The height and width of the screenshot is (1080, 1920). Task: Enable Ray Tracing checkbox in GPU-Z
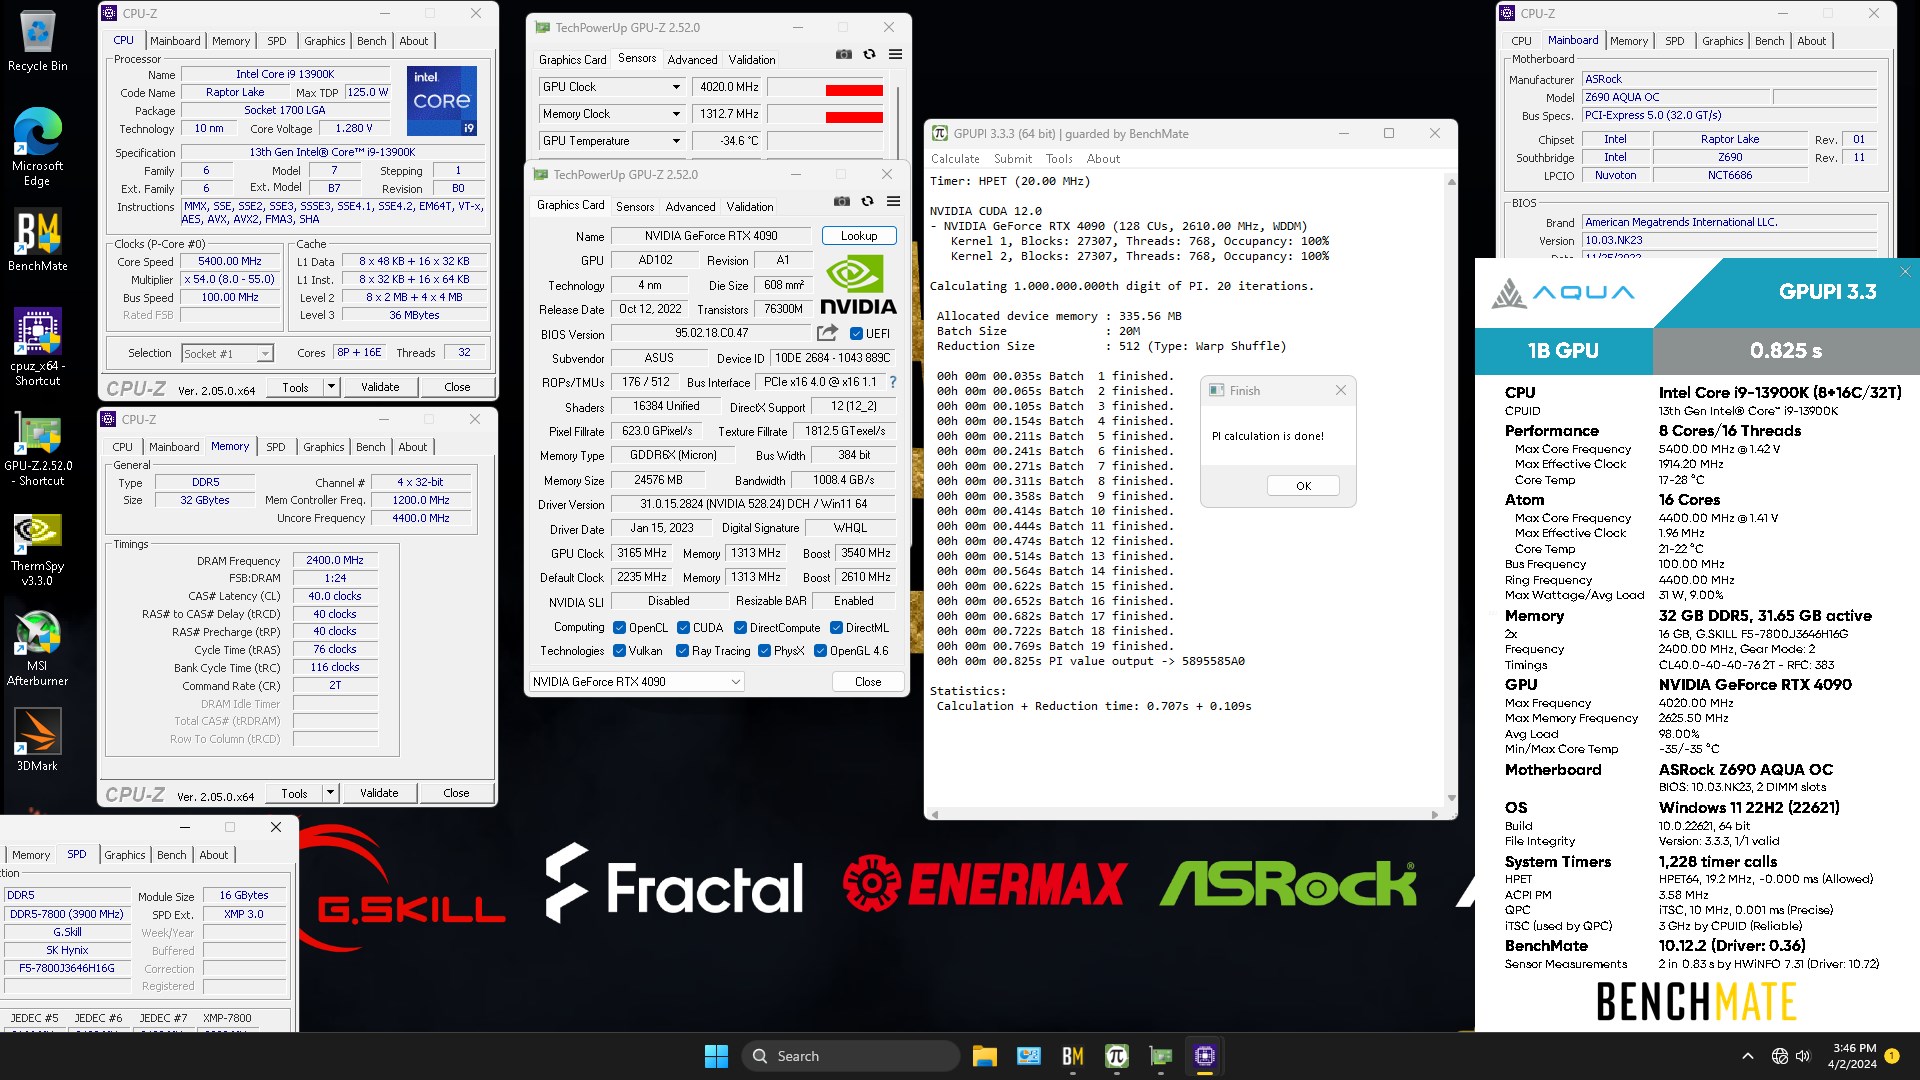click(683, 651)
